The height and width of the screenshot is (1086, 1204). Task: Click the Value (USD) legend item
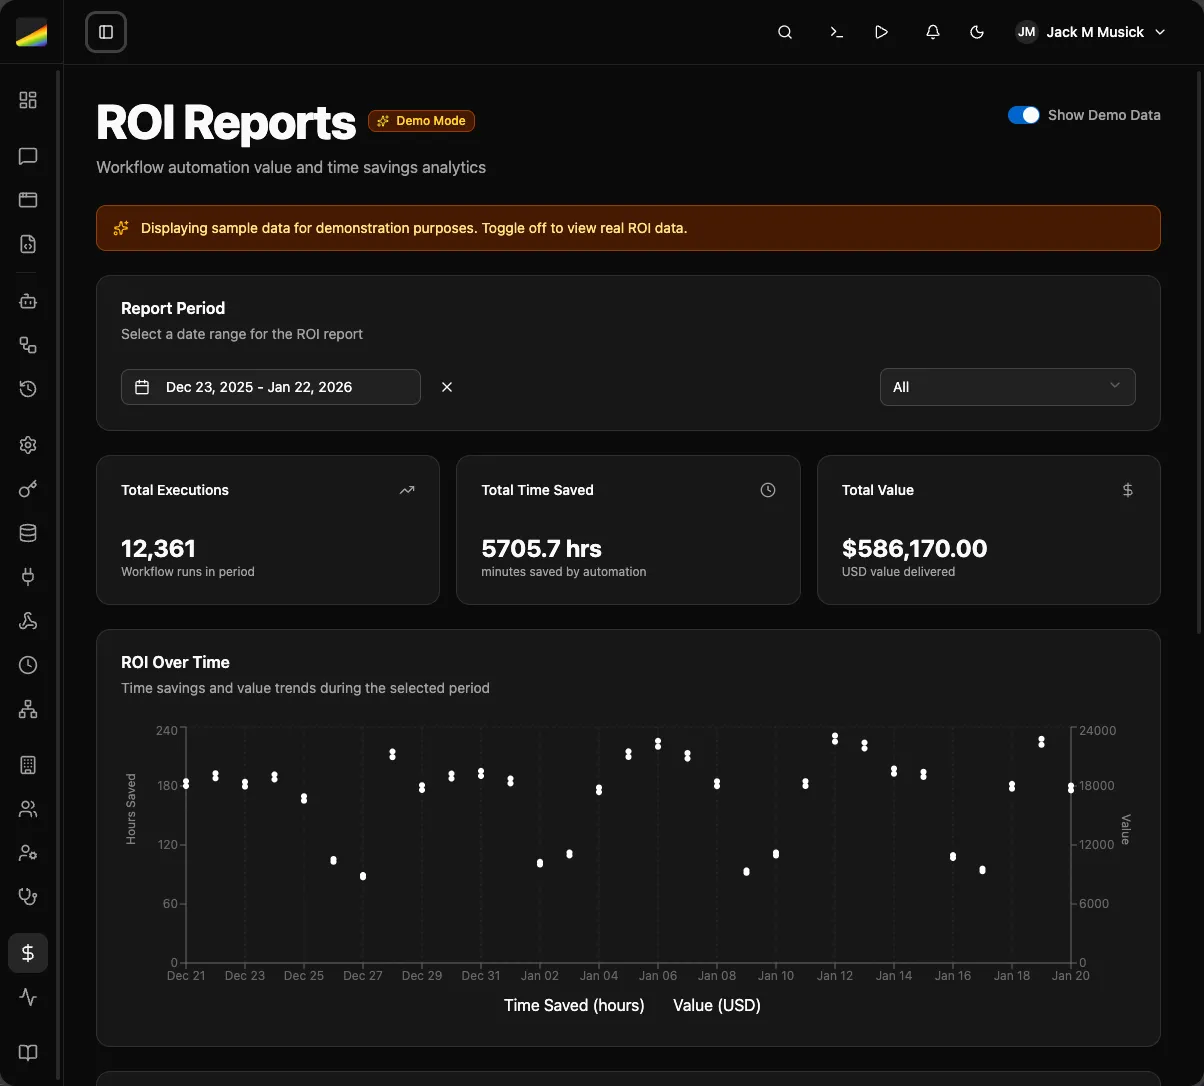pos(717,1005)
